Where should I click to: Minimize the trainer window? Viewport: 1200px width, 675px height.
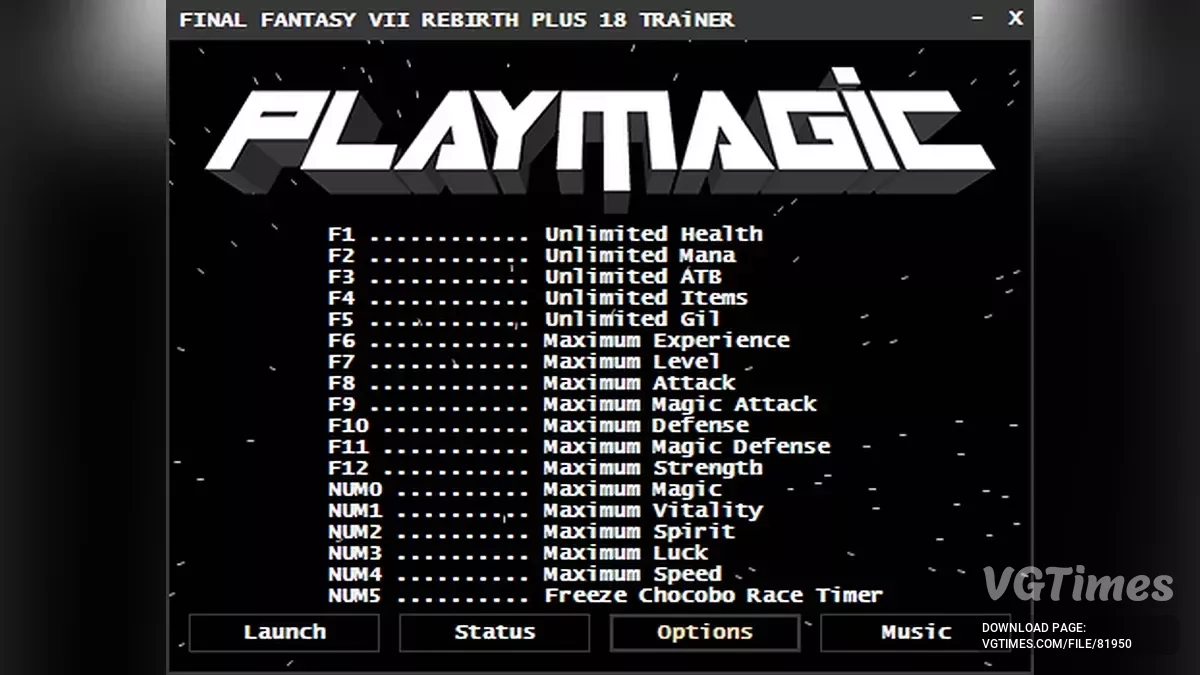pyautogui.click(x=978, y=19)
